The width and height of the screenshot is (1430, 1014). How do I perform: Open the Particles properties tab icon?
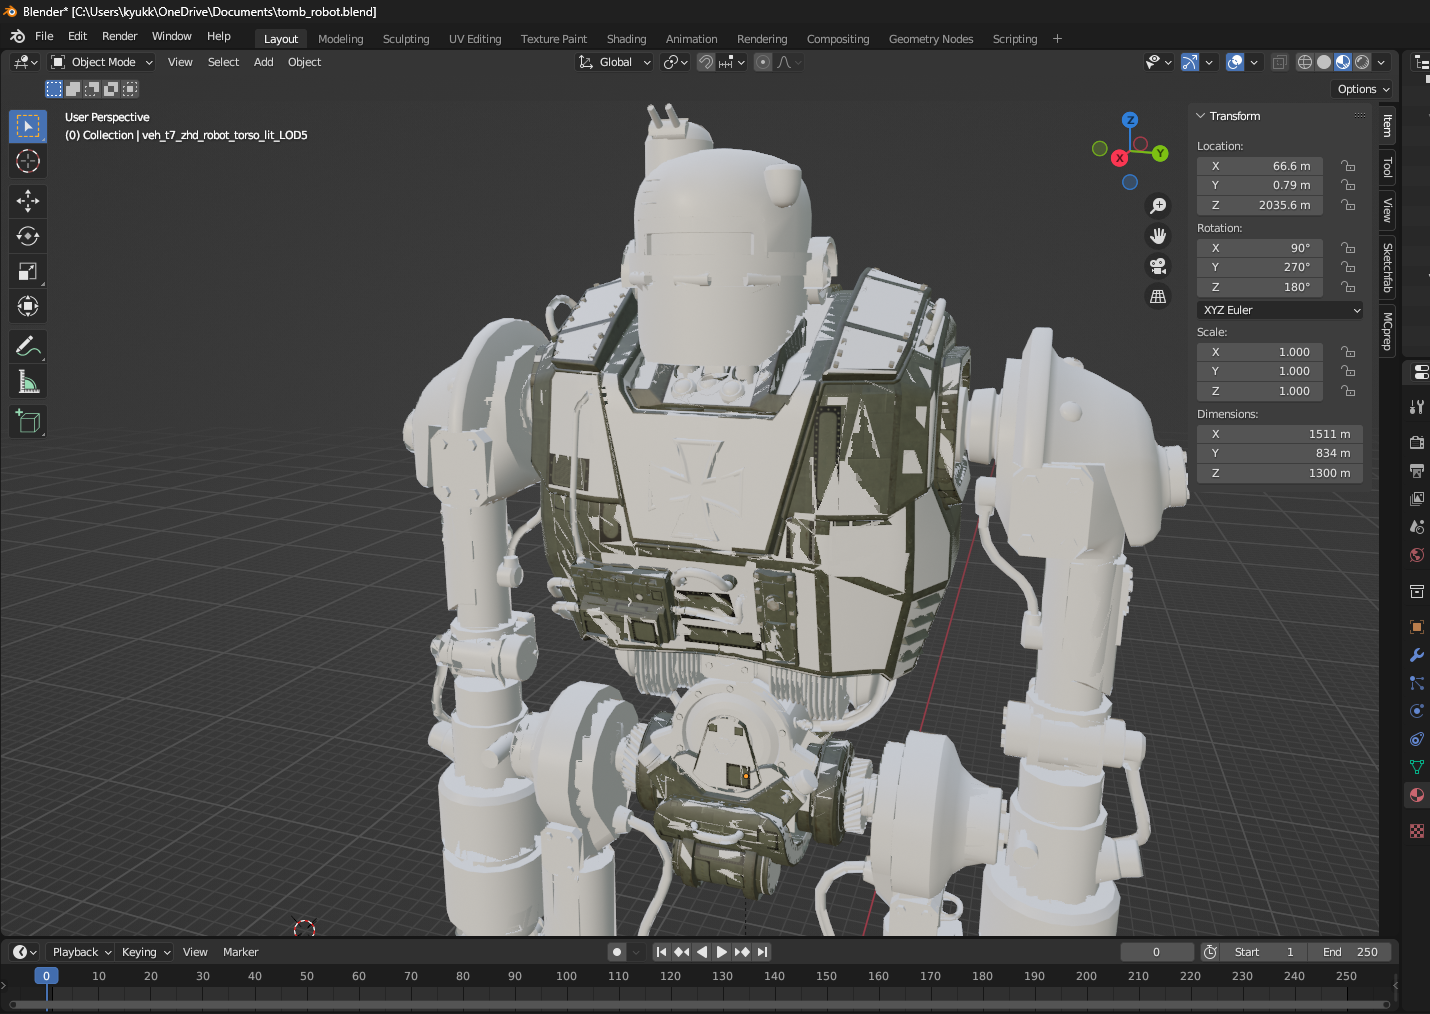point(1417,683)
